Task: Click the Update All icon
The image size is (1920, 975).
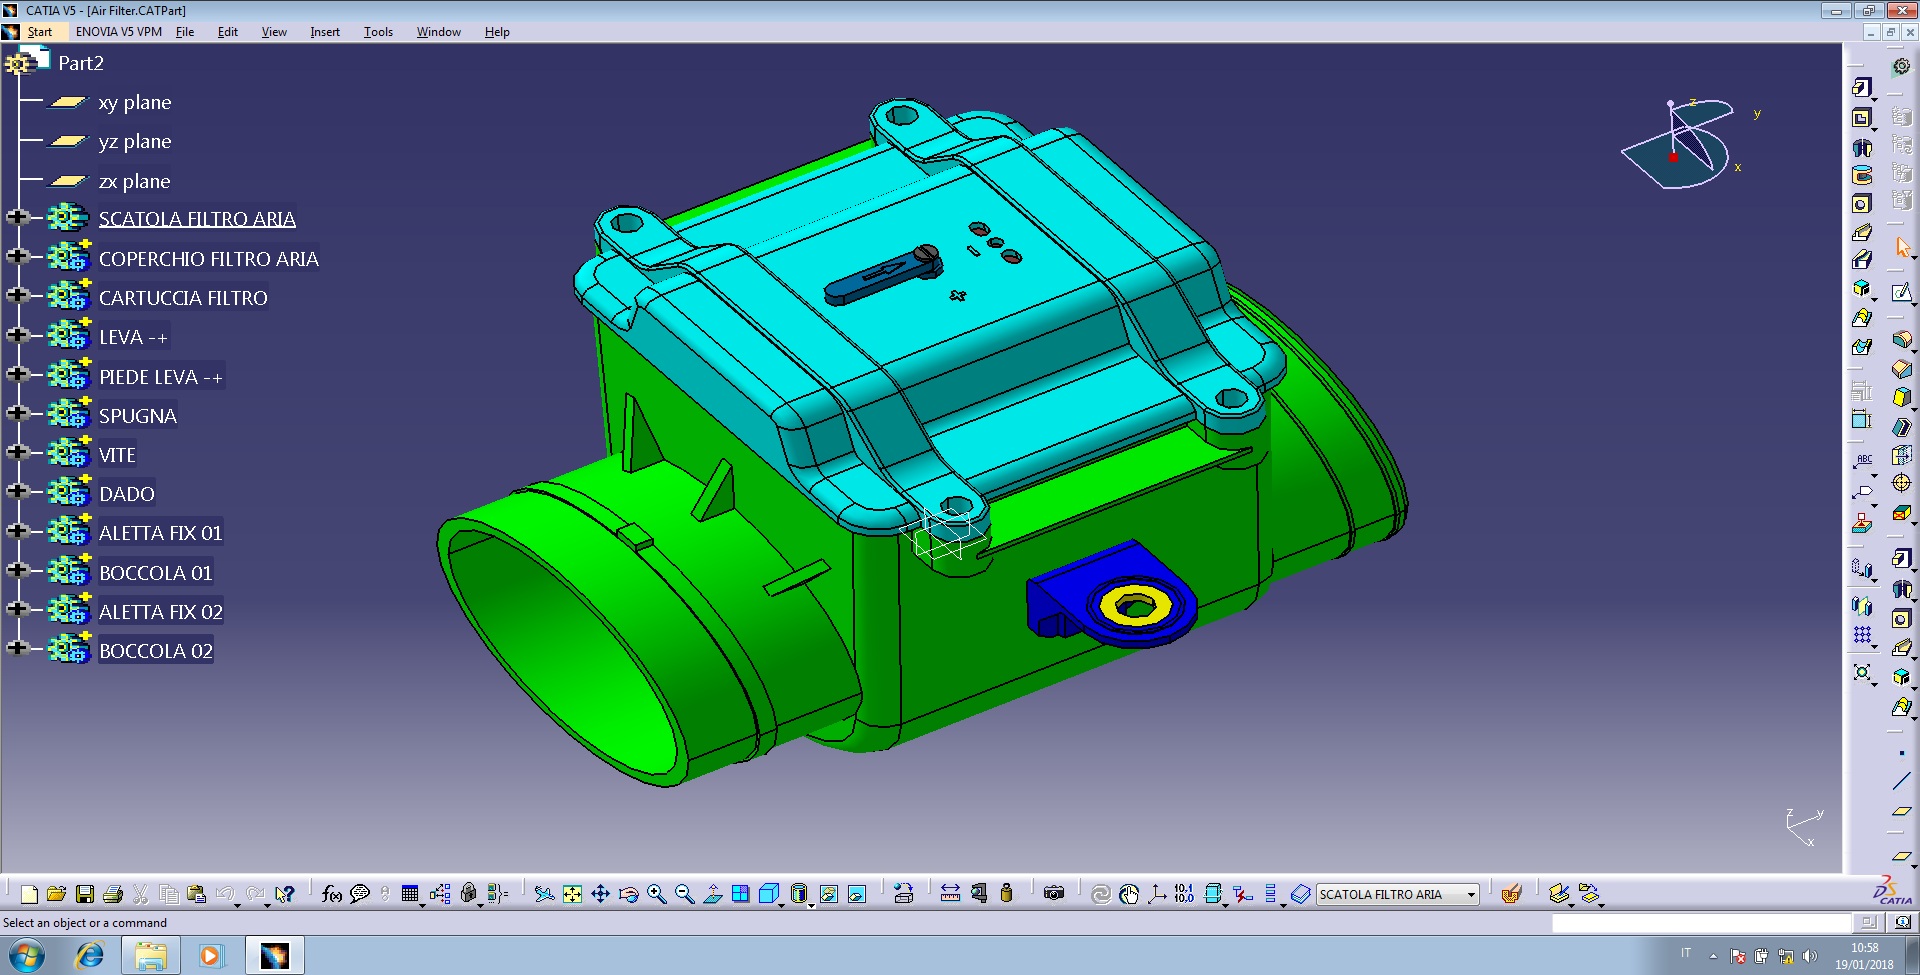Action: click(x=1101, y=894)
